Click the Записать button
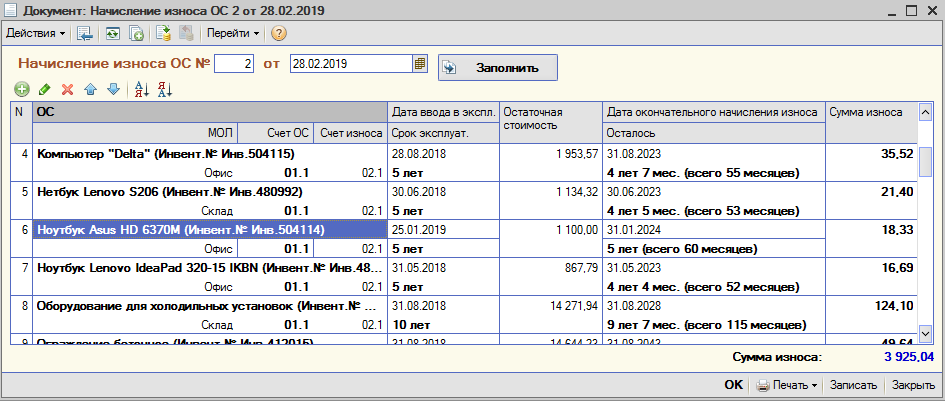Screen dimensions: 945x401 [x=853, y=385]
